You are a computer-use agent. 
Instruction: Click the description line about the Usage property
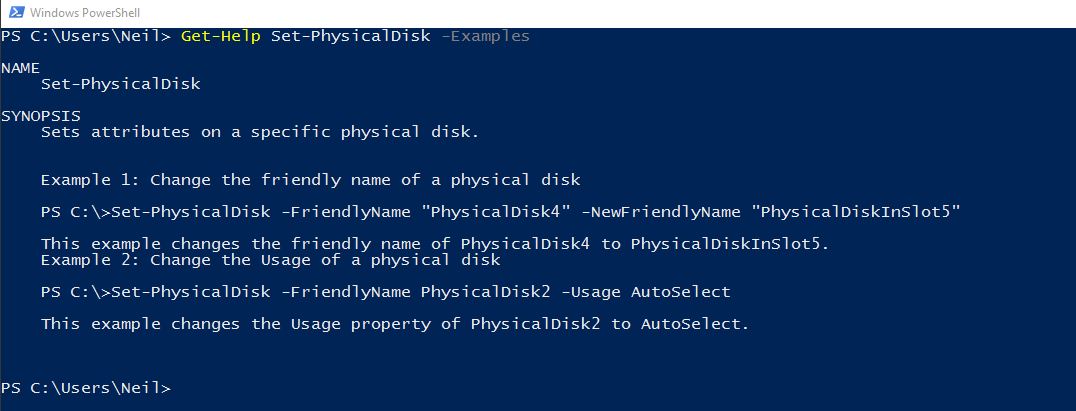[395, 324]
